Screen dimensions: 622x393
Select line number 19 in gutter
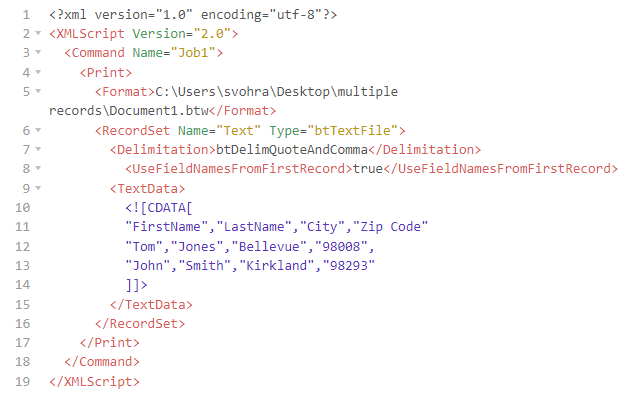[22, 381]
